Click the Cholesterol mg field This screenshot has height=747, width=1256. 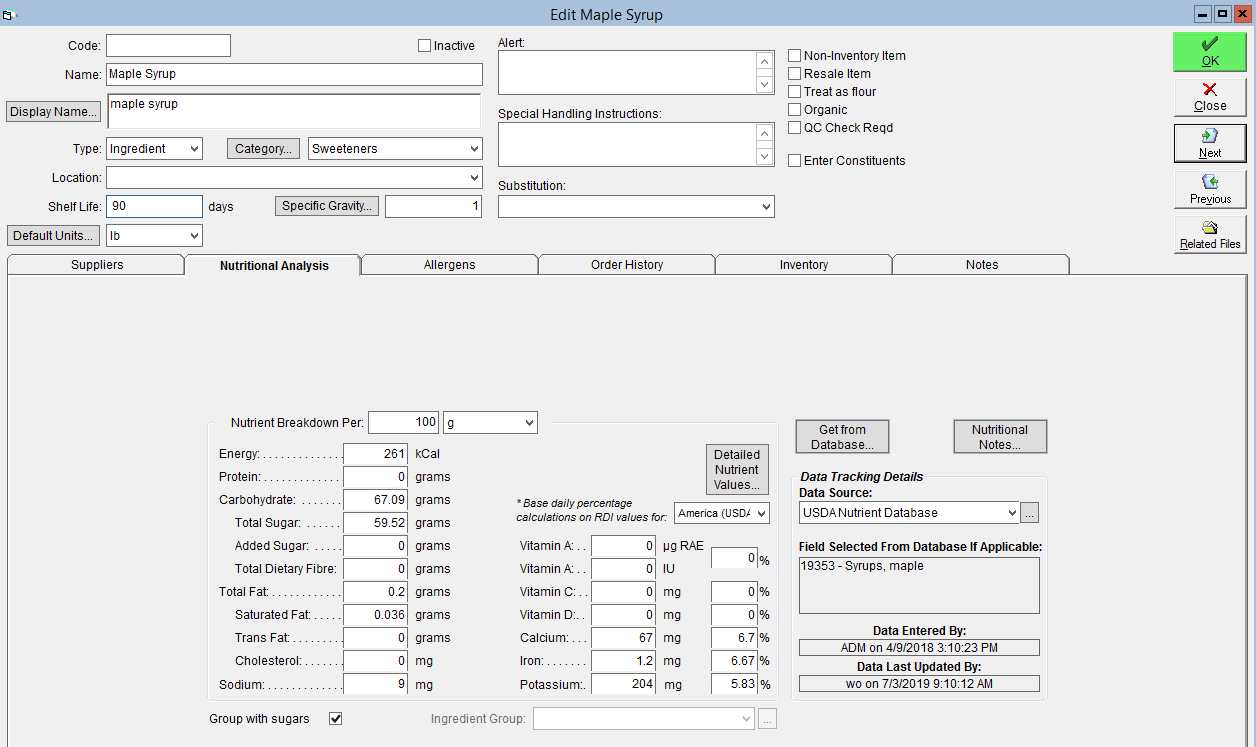click(x=376, y=661)
